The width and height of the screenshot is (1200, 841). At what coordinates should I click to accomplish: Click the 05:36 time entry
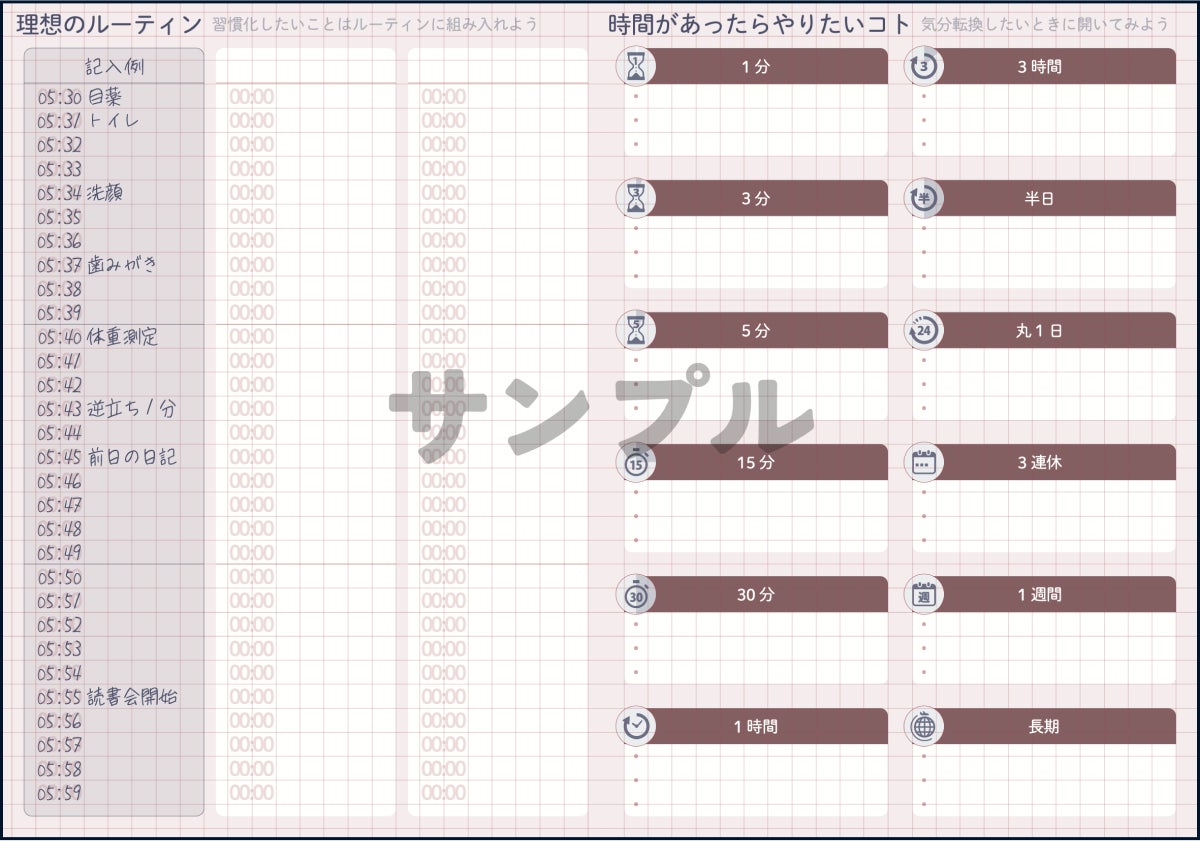tap(60, 241)
